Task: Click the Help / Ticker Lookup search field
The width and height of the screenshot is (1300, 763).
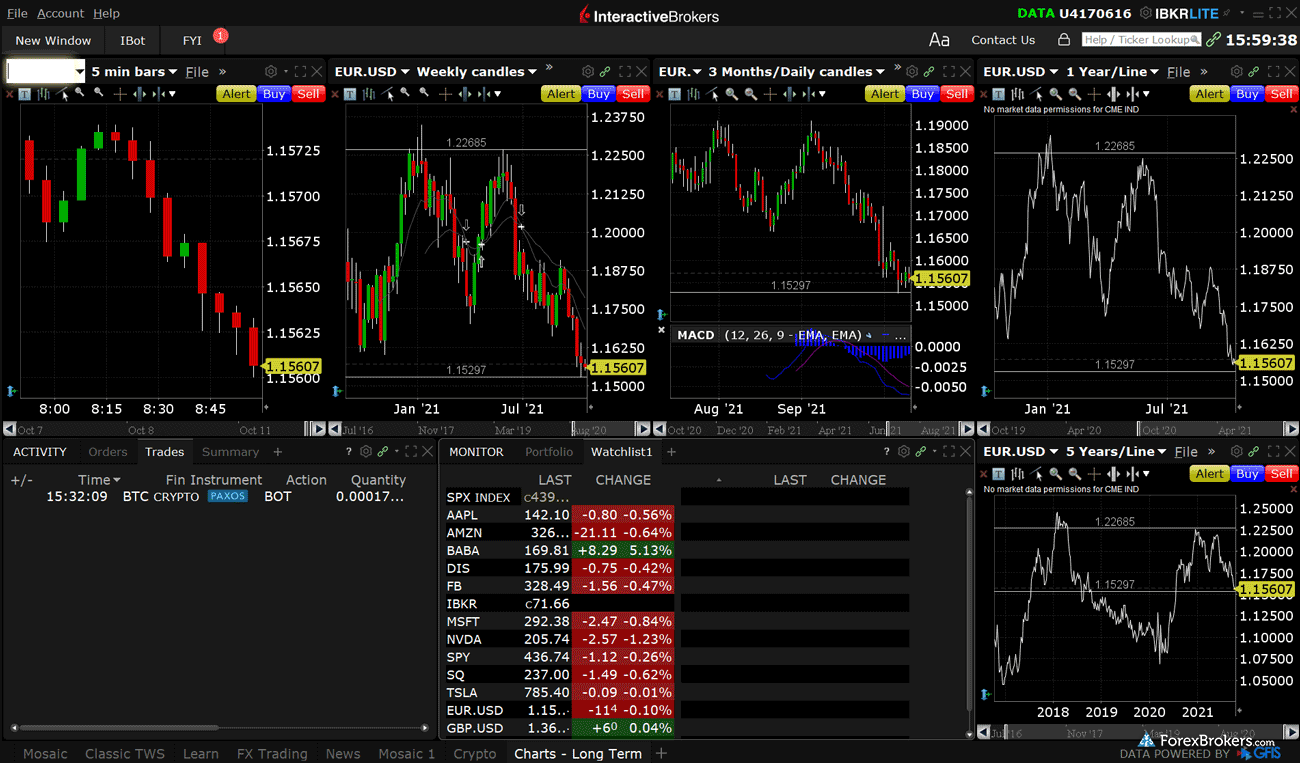Action: point(1140,40)
